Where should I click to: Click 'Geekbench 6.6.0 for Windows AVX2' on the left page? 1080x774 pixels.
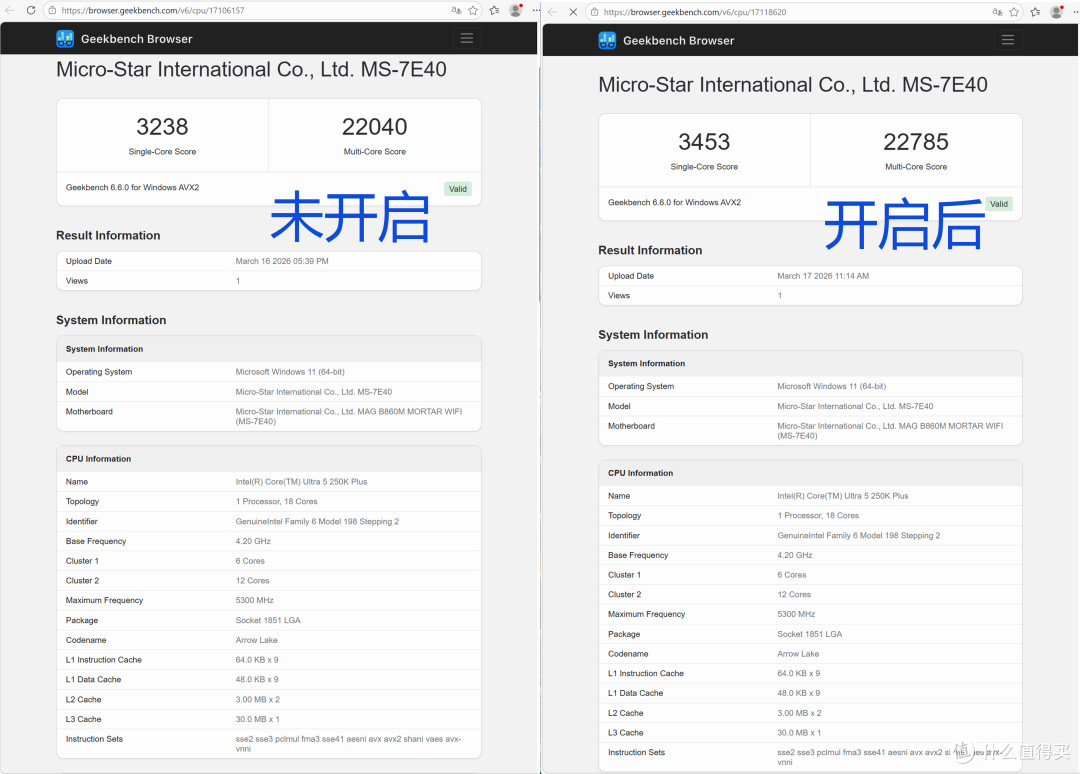132,187
